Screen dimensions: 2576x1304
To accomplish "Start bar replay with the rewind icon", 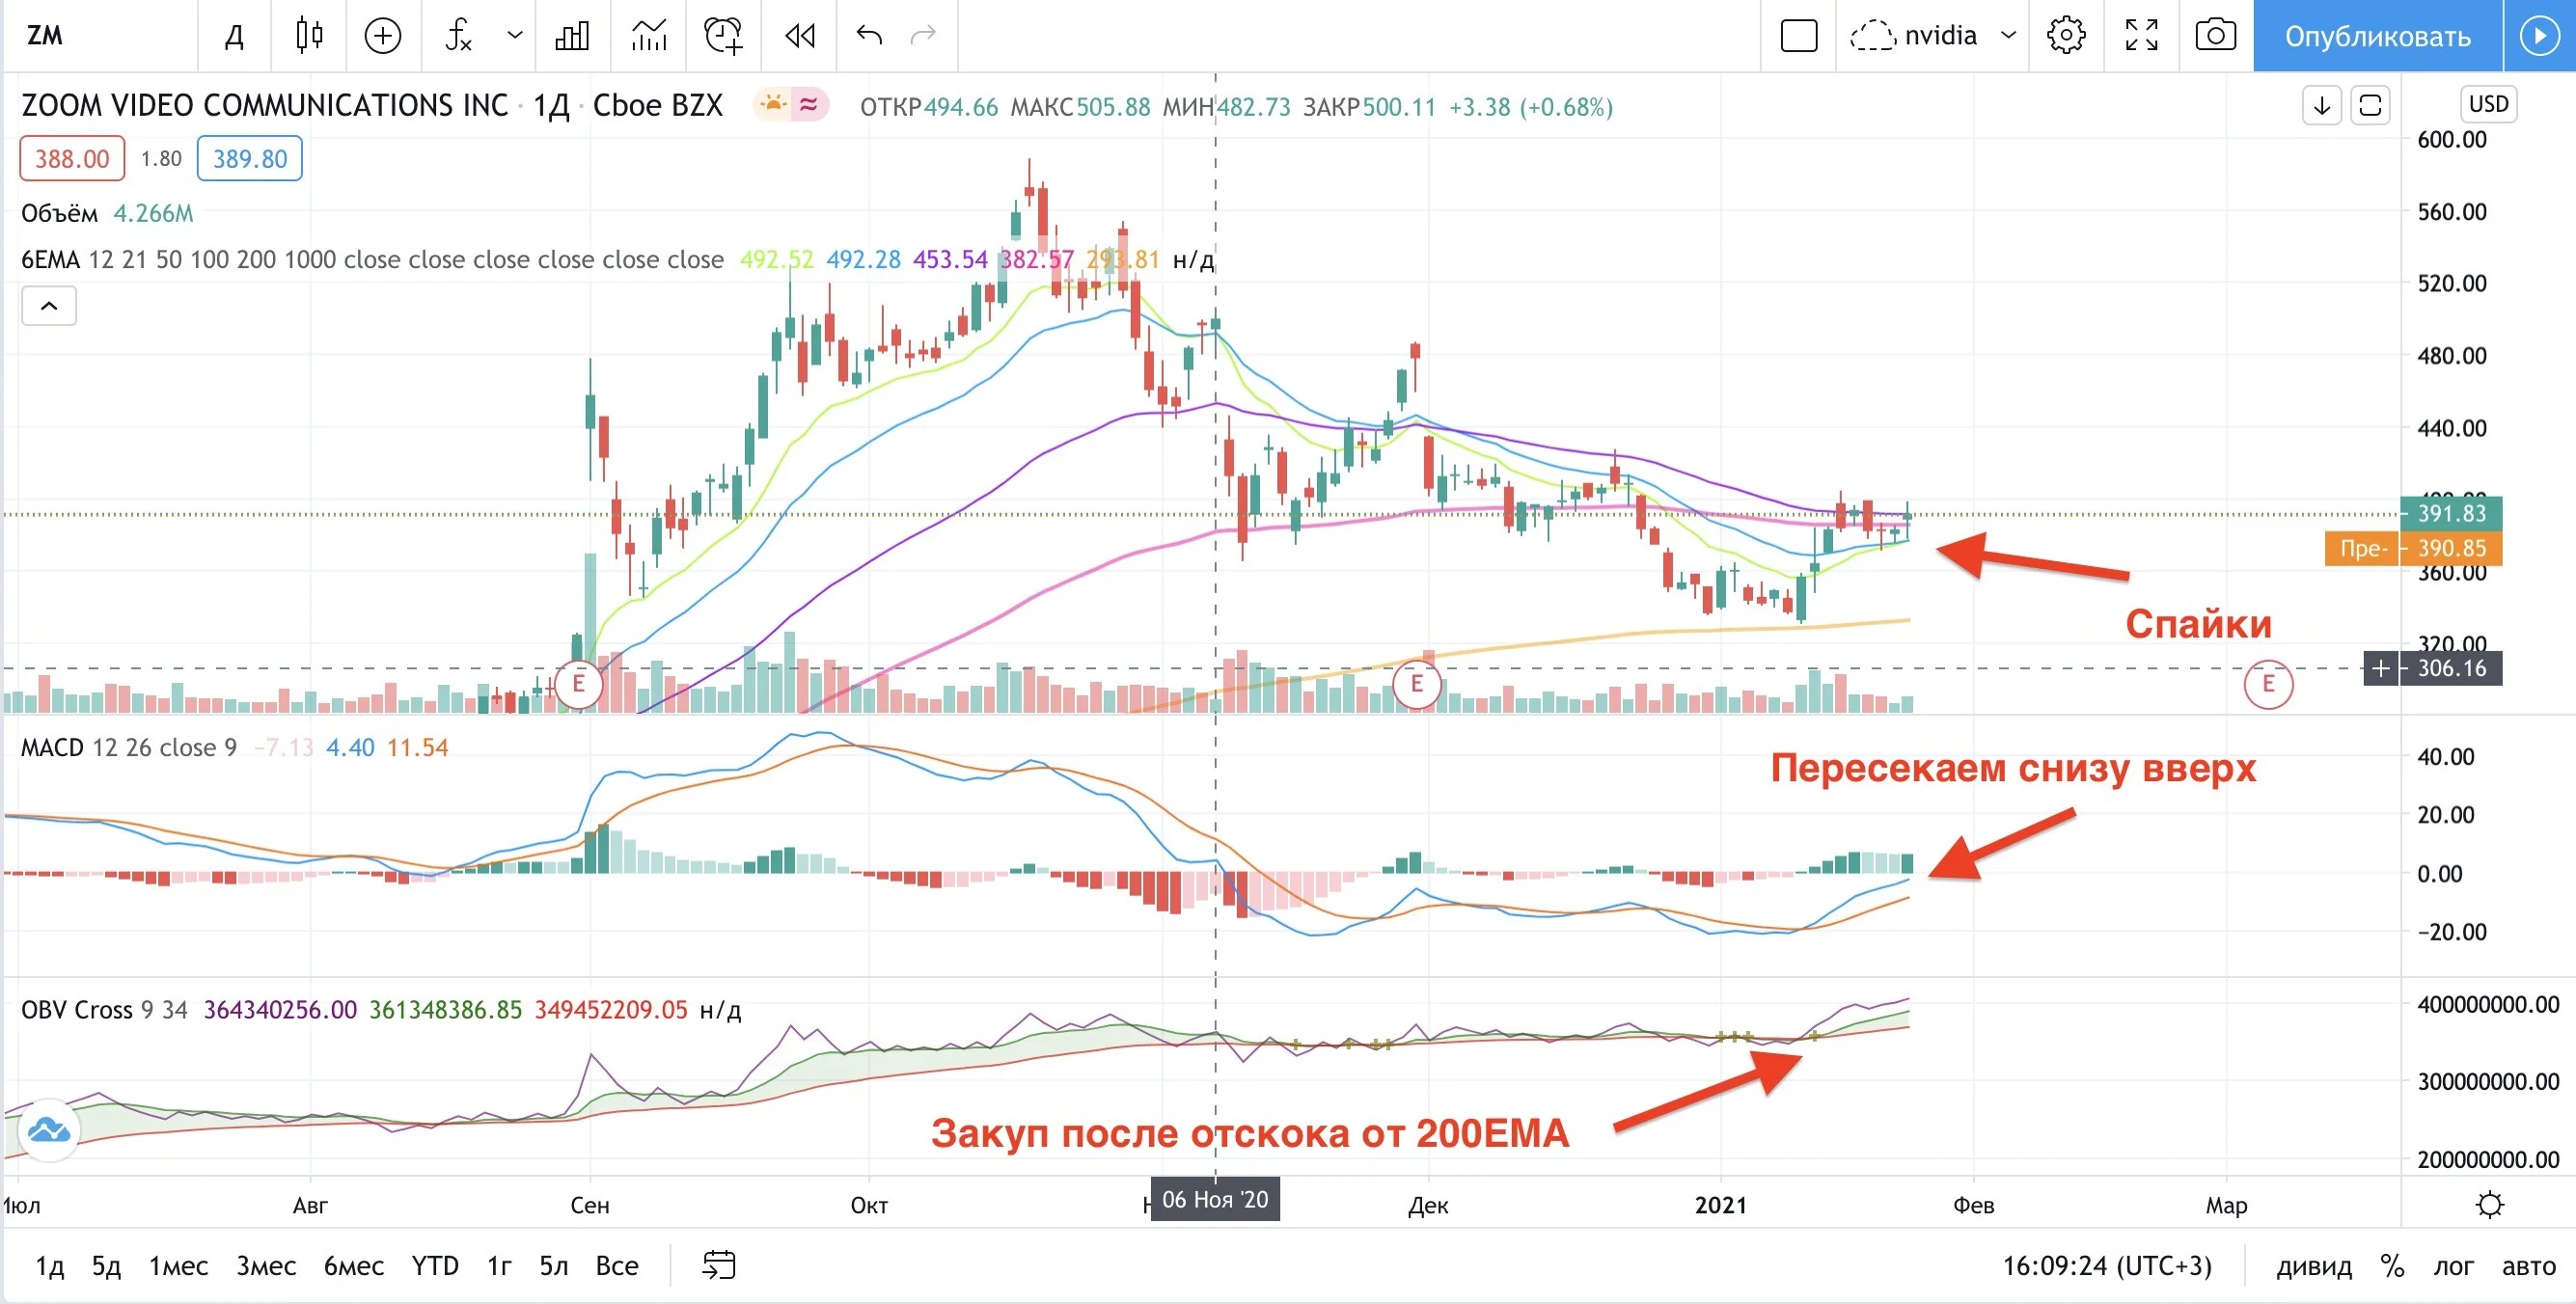I will 800,36.
